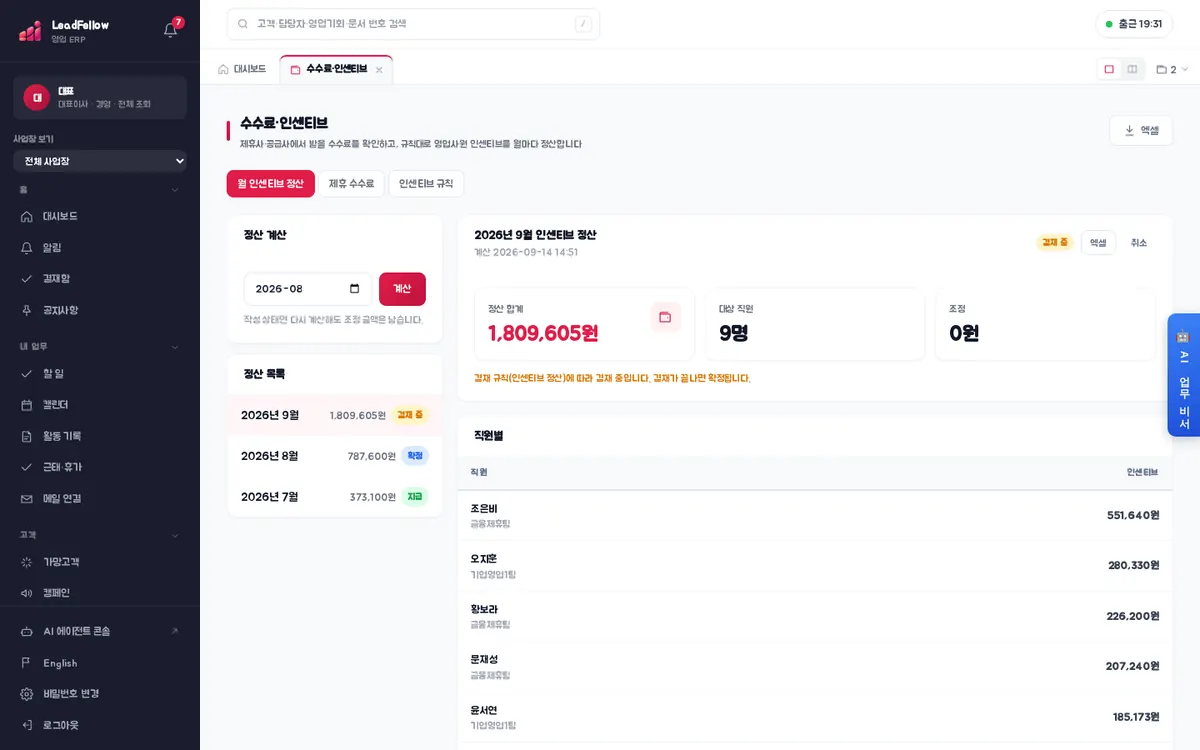Click the 지급 status badge

click(x=415, y=496)
